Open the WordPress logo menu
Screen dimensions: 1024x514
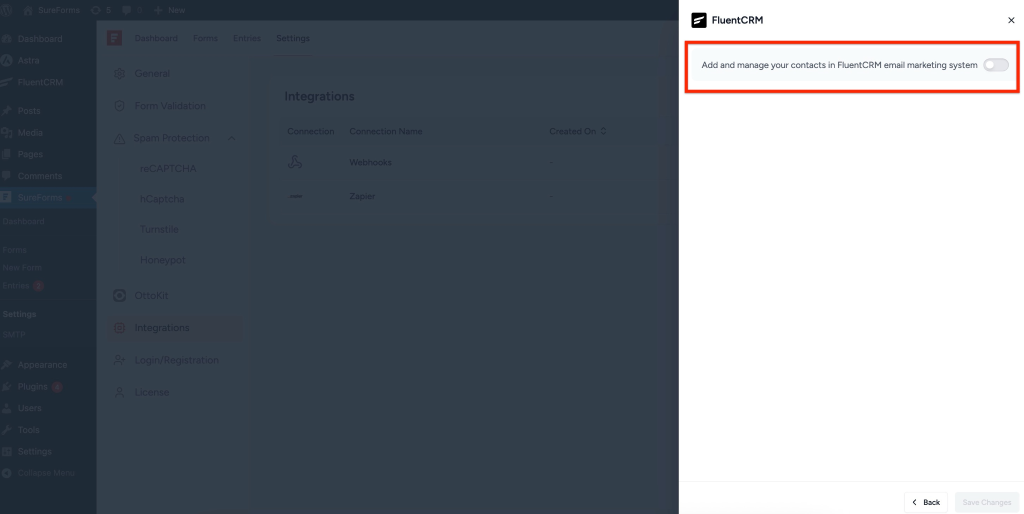pyautogui.click(x=7, y=10)
